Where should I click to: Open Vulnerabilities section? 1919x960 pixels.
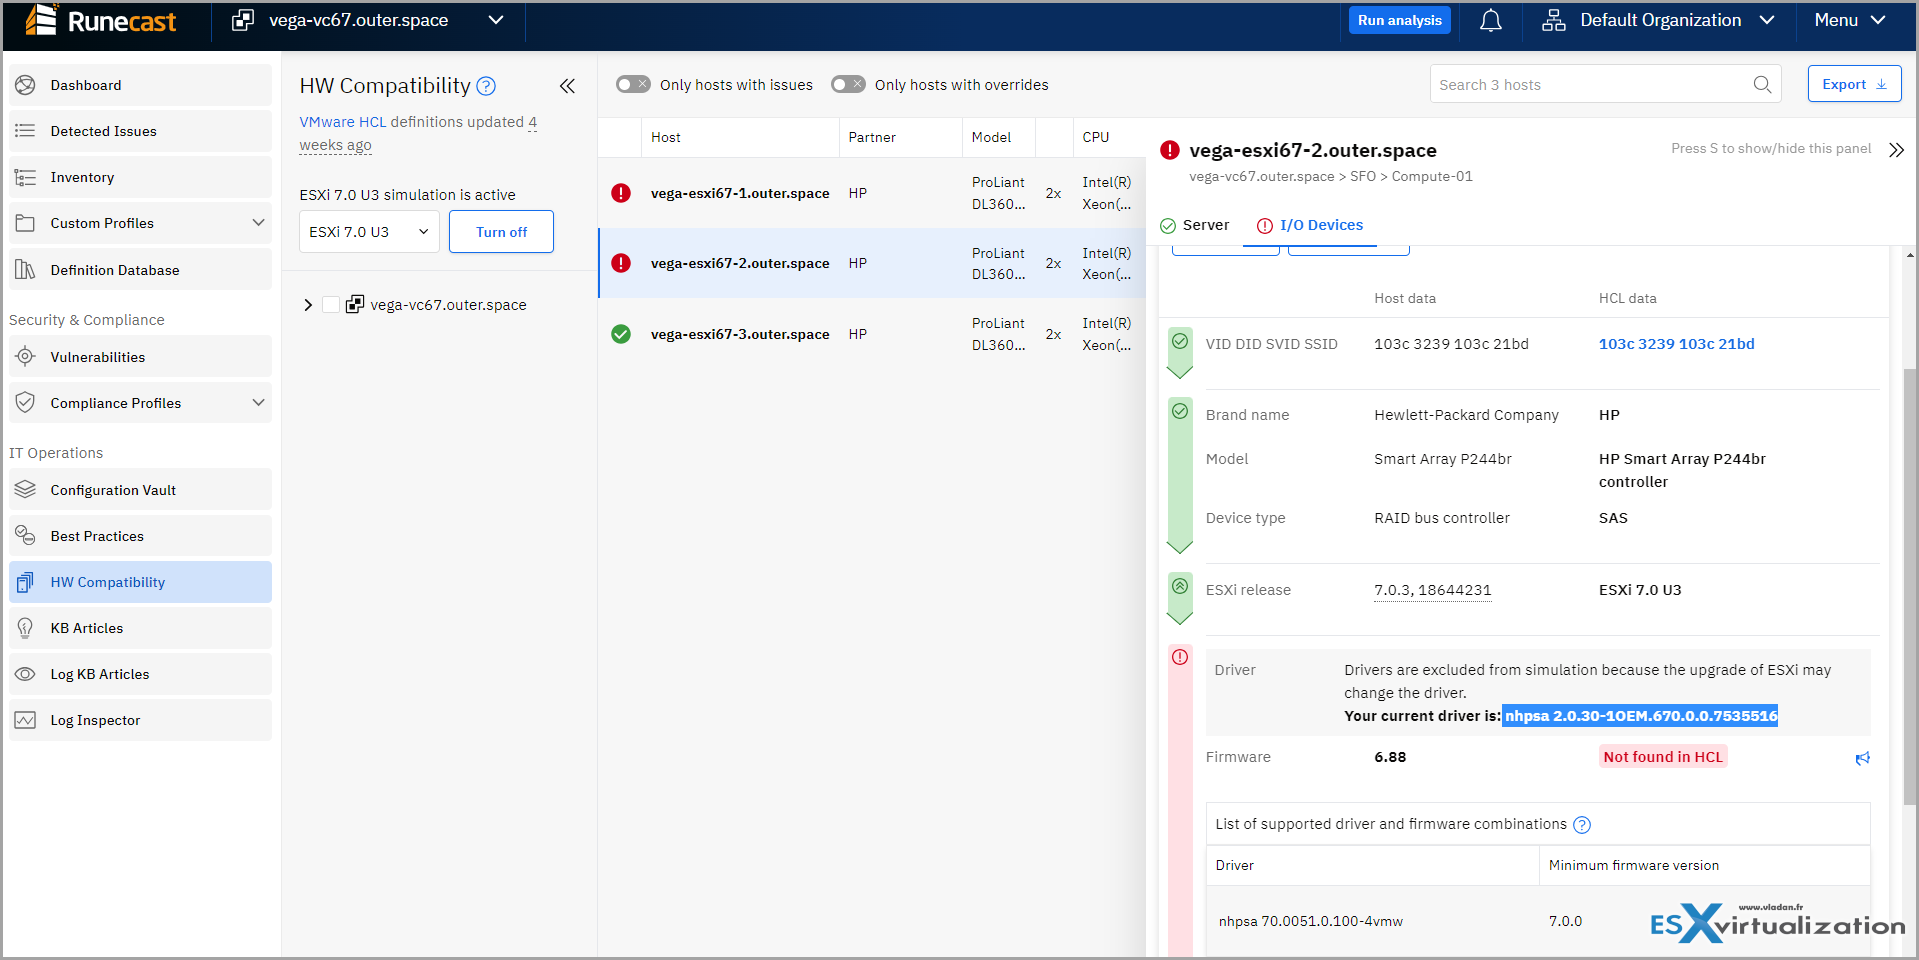140,357
